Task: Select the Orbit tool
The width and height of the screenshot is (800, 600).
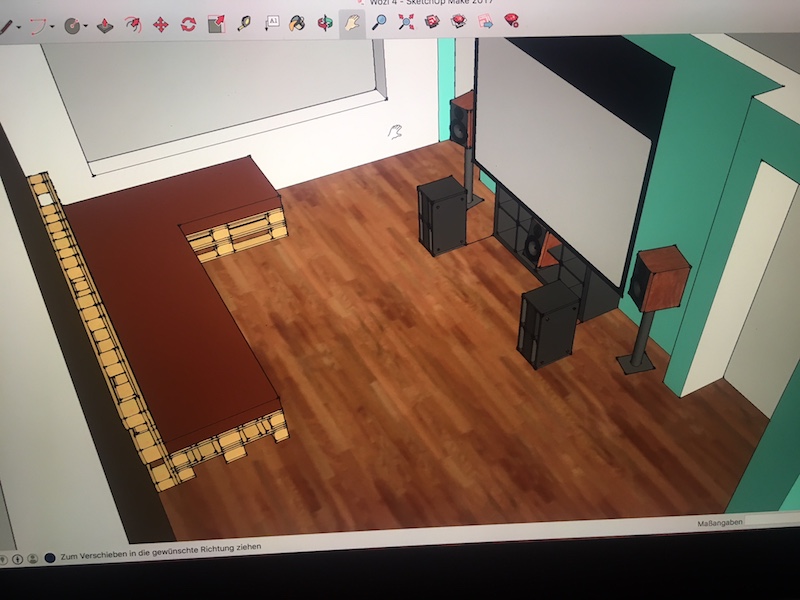Action: [325, 23]
